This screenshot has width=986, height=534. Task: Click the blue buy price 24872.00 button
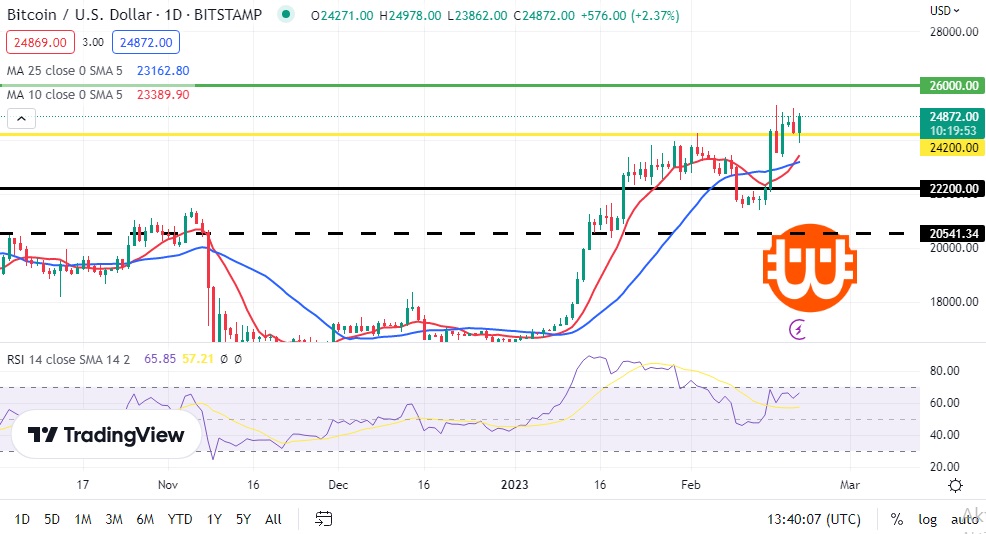tap(146, 42)
